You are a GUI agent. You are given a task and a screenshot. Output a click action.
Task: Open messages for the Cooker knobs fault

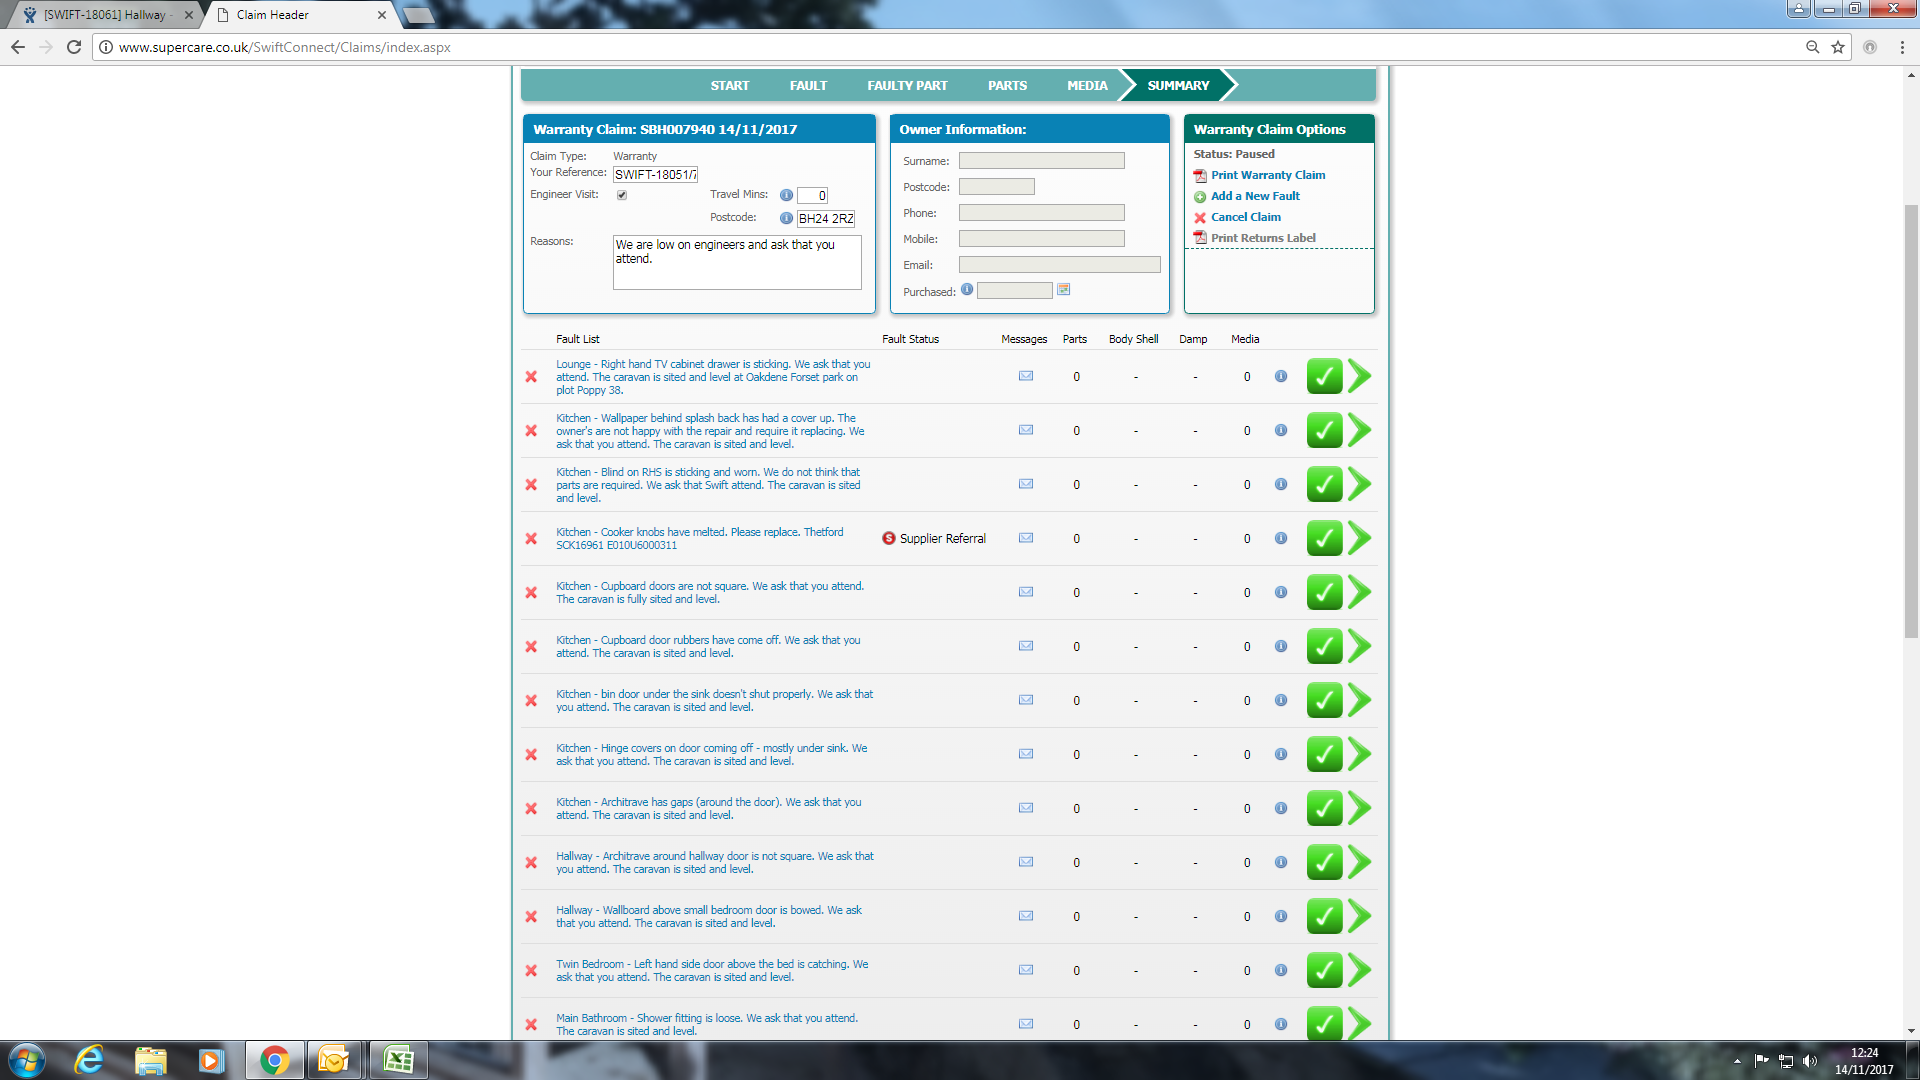1025,538
